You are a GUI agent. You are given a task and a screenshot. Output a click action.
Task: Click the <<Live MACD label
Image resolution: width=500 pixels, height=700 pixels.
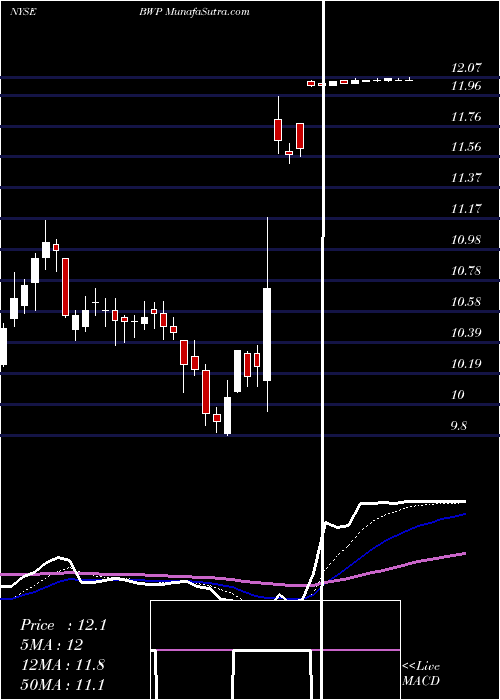tap(421, 674)
